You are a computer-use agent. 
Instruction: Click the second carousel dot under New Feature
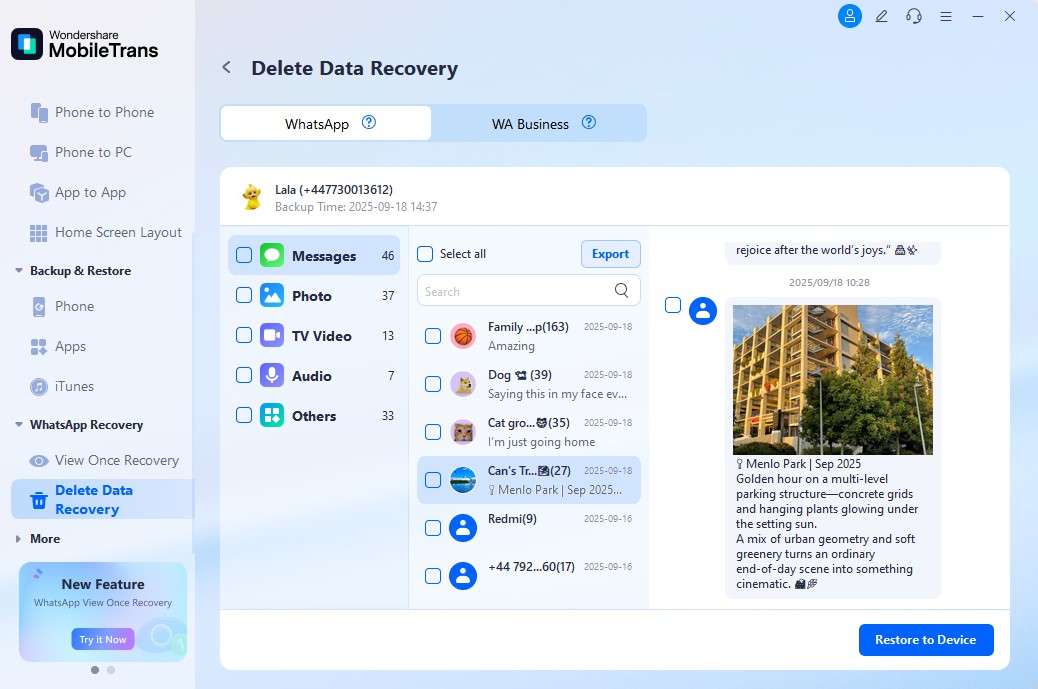[x=111, y=670]
